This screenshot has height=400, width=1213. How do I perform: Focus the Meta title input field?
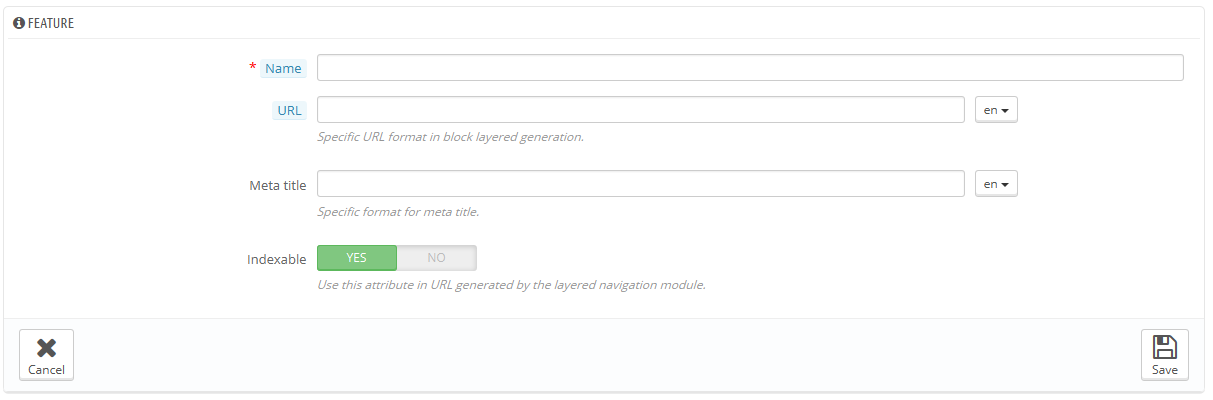641,185
